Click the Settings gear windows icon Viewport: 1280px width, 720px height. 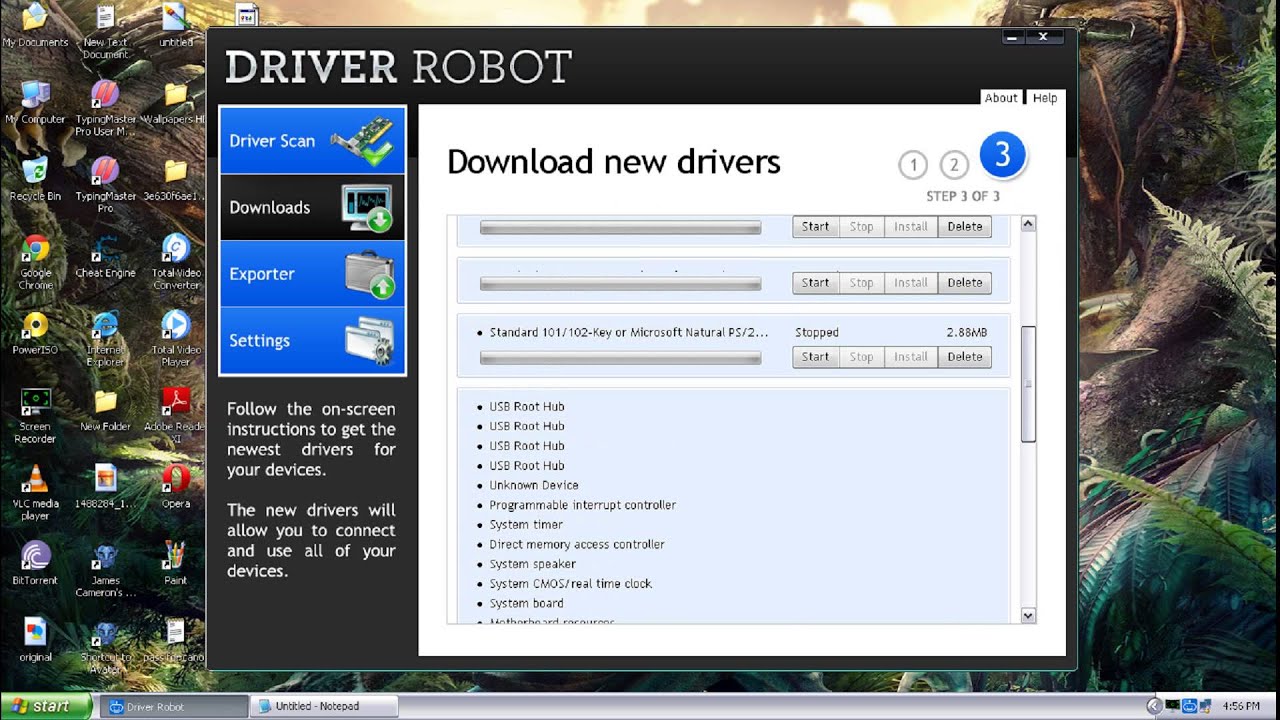pyautogui.click(x=369, y=340)
